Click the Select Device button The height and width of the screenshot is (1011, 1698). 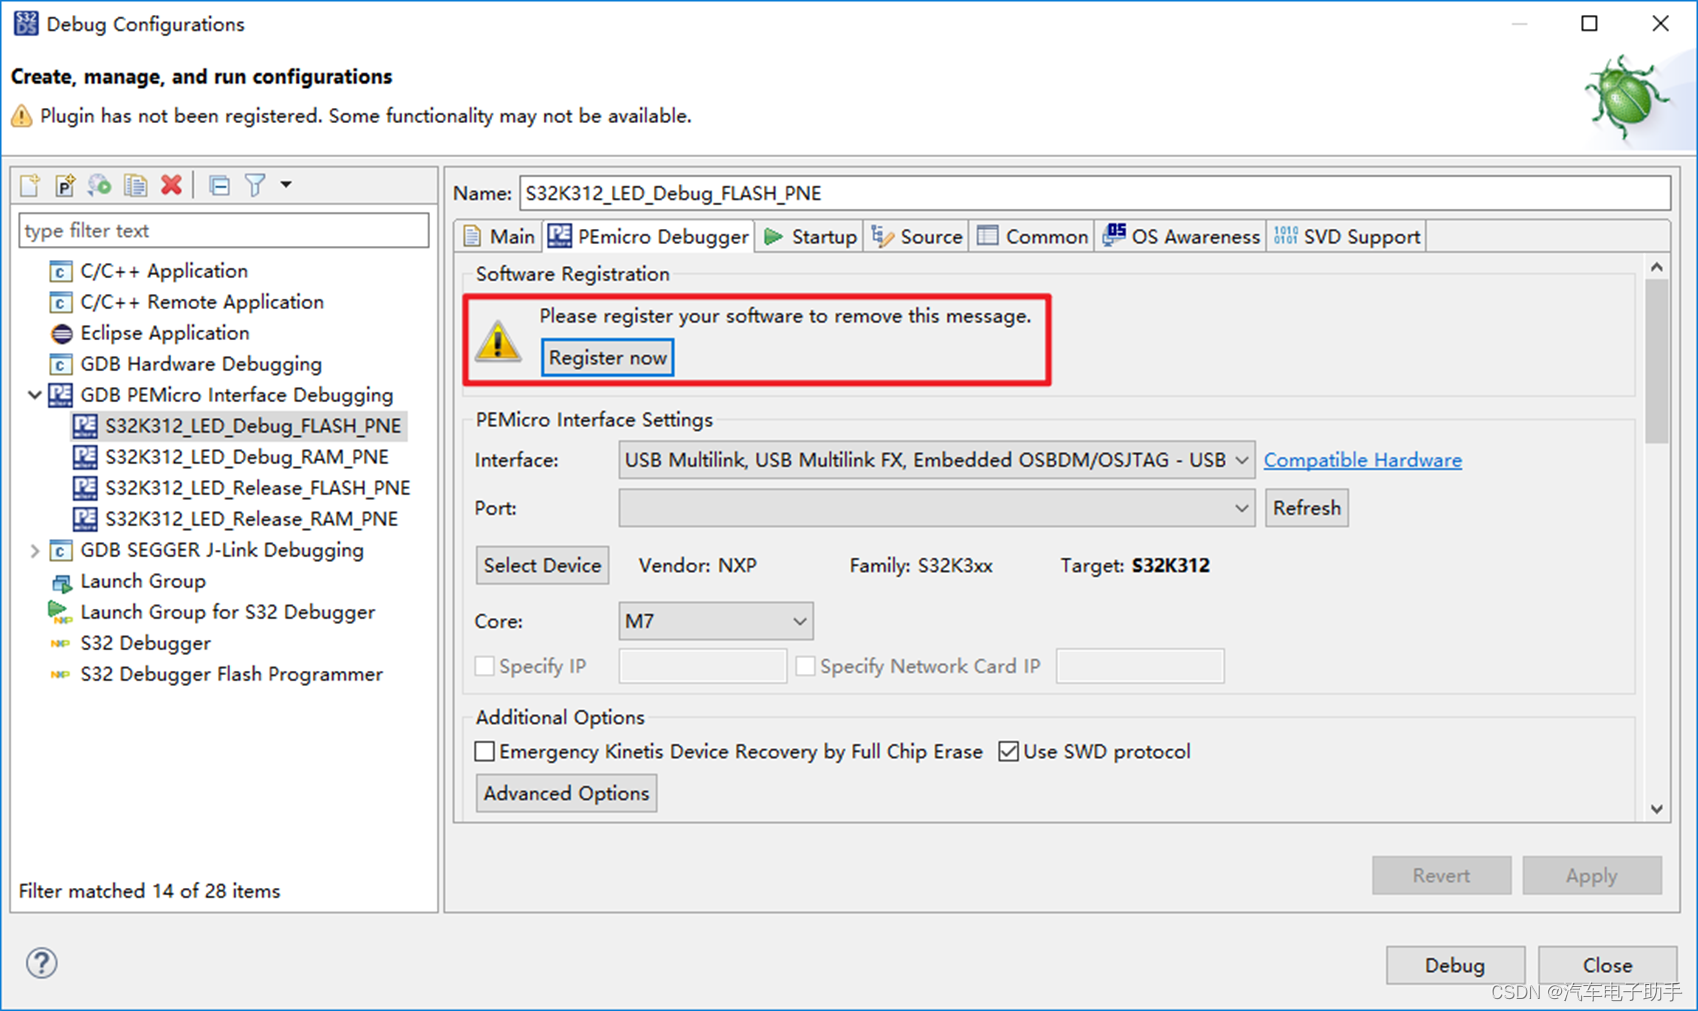tap(543, 565)
